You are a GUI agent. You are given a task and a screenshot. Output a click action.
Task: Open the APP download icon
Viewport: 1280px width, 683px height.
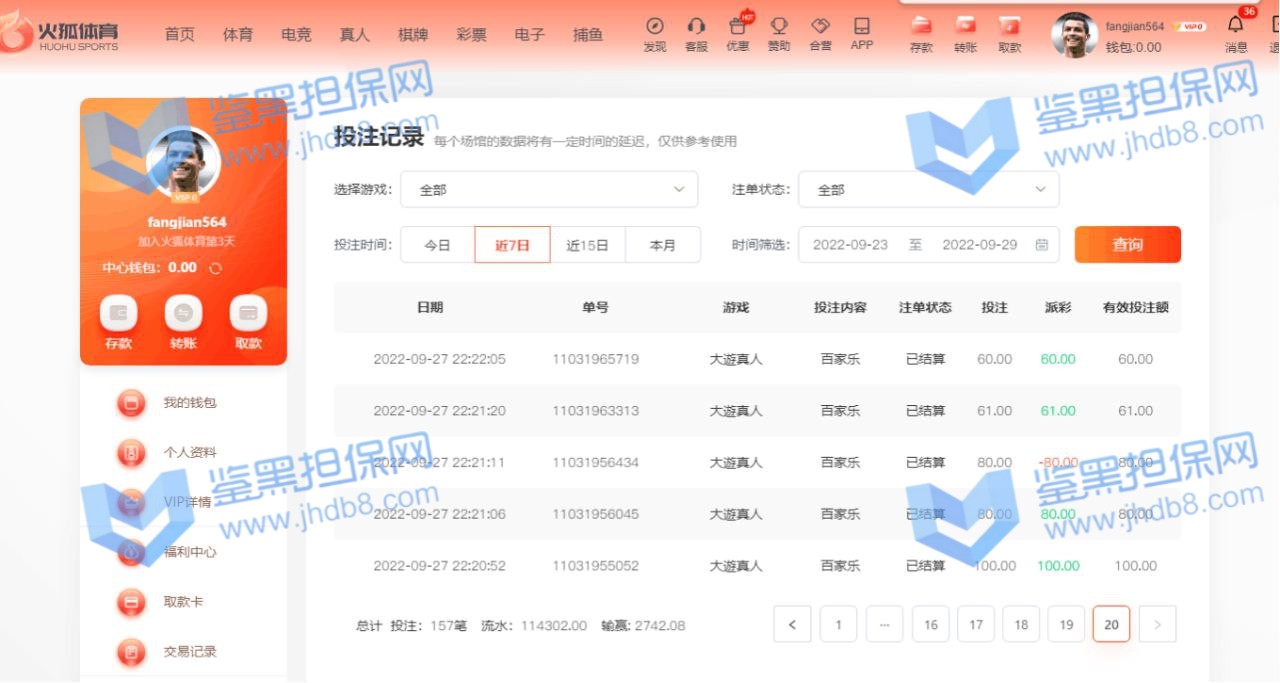pos(861,27)
